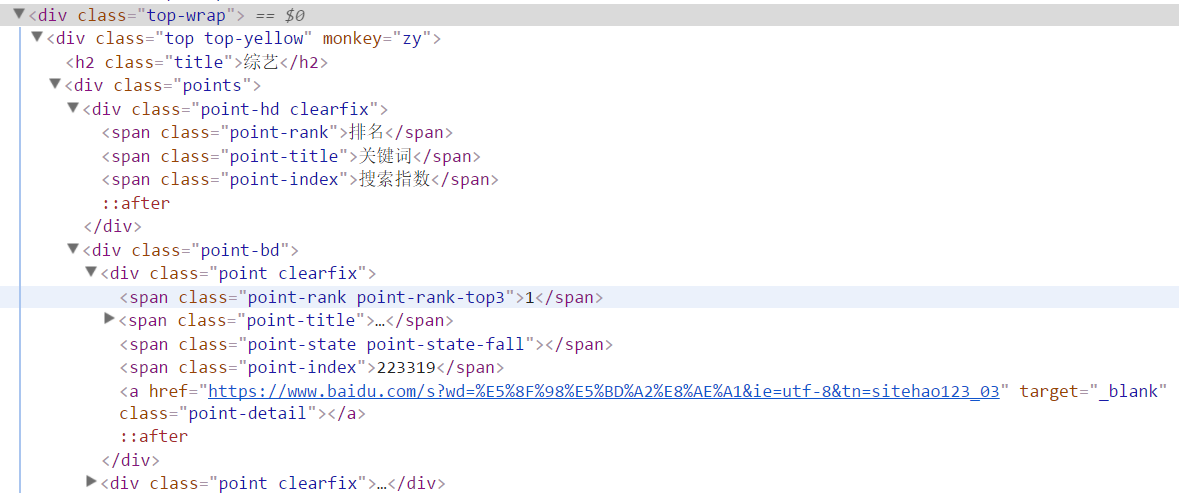This screenshot has height=493, width=1179.
Task: Collapse the top top-yellow div node
Action: click(37, 37)
